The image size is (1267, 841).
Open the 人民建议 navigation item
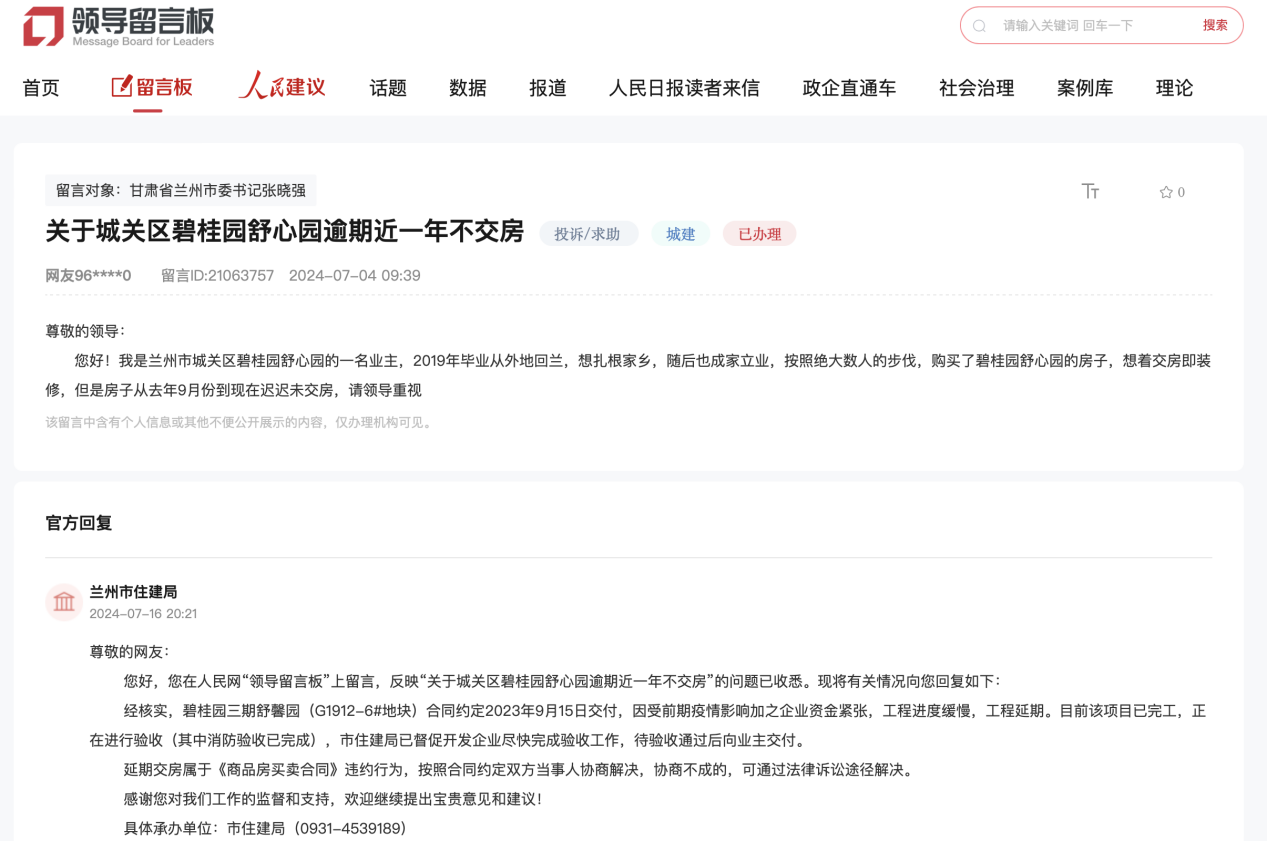tap(282, 87)
